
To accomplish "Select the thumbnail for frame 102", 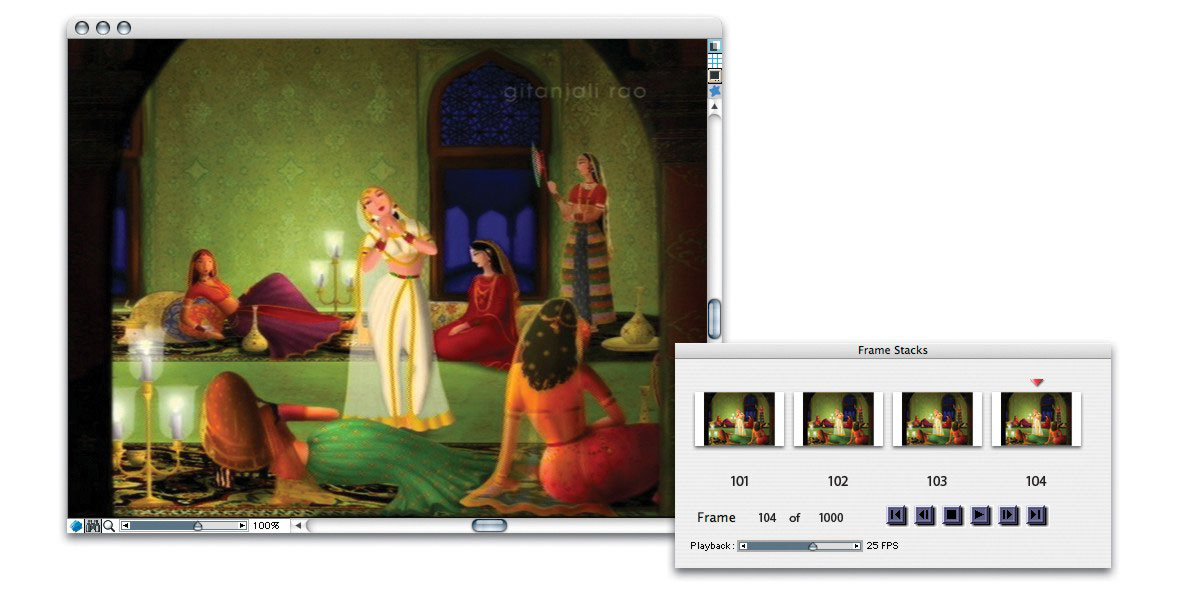I will 837,420.
